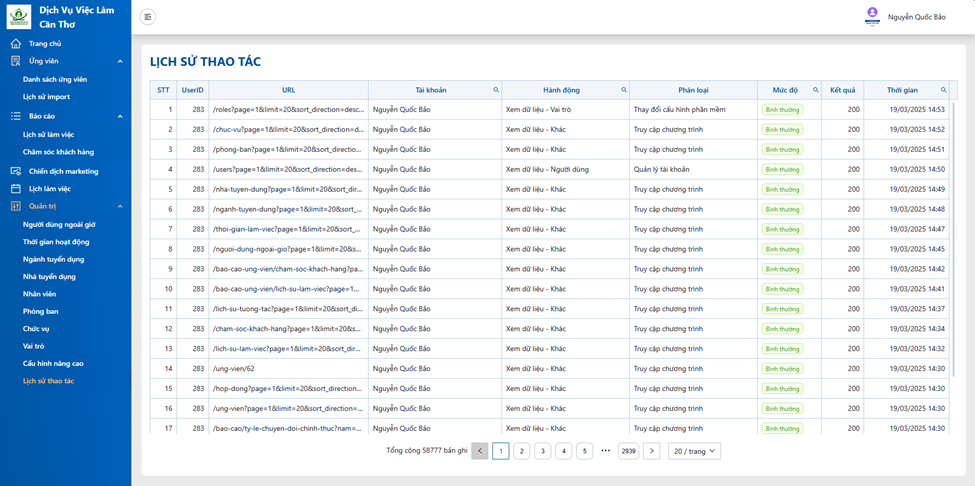Toggle sidebar with the hamburger menu icon
The image size is (975, 486).
pos(147,17)
